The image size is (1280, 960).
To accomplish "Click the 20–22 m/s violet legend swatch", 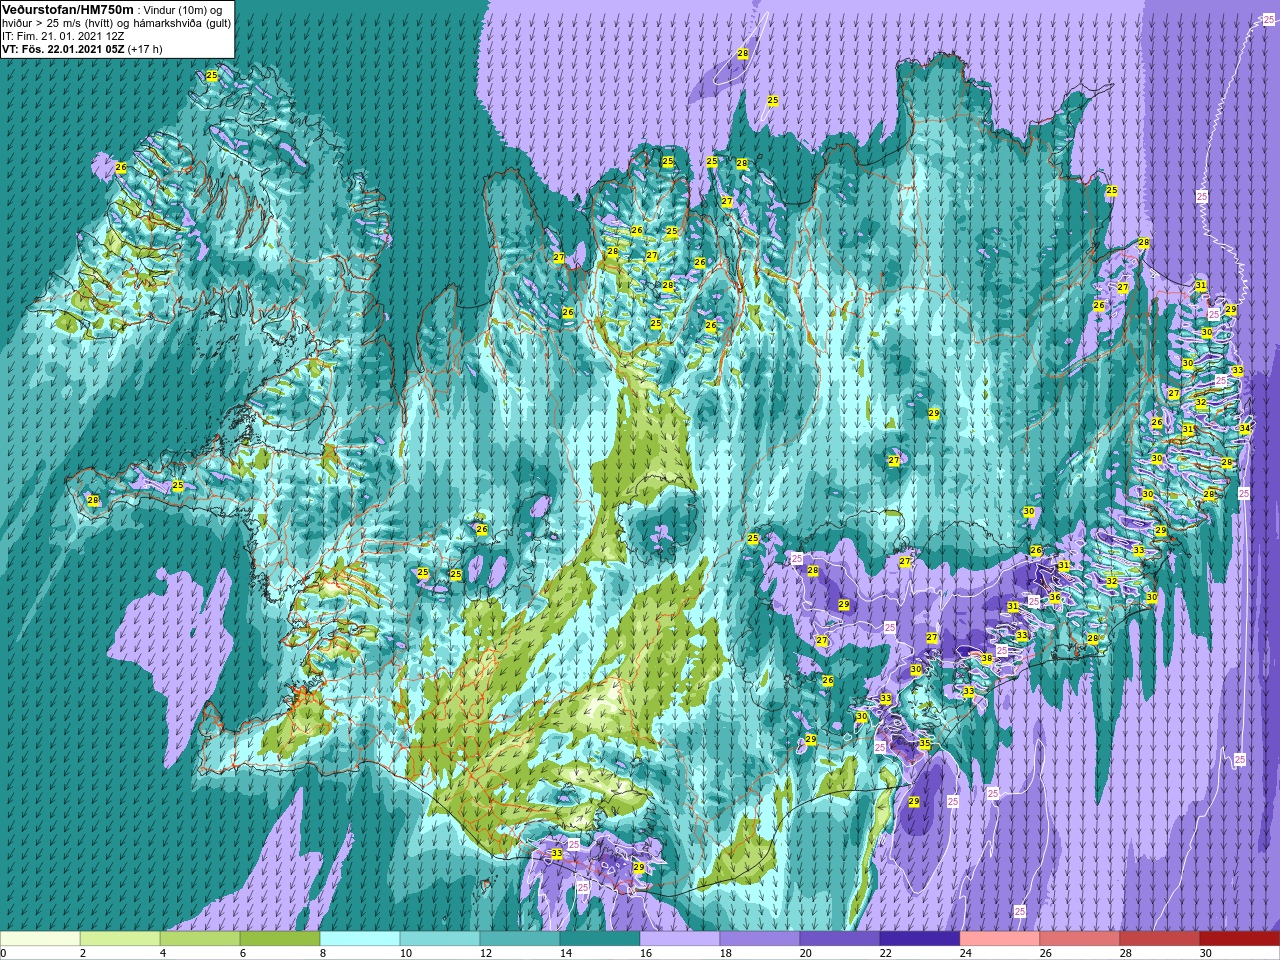I will 840,938.
